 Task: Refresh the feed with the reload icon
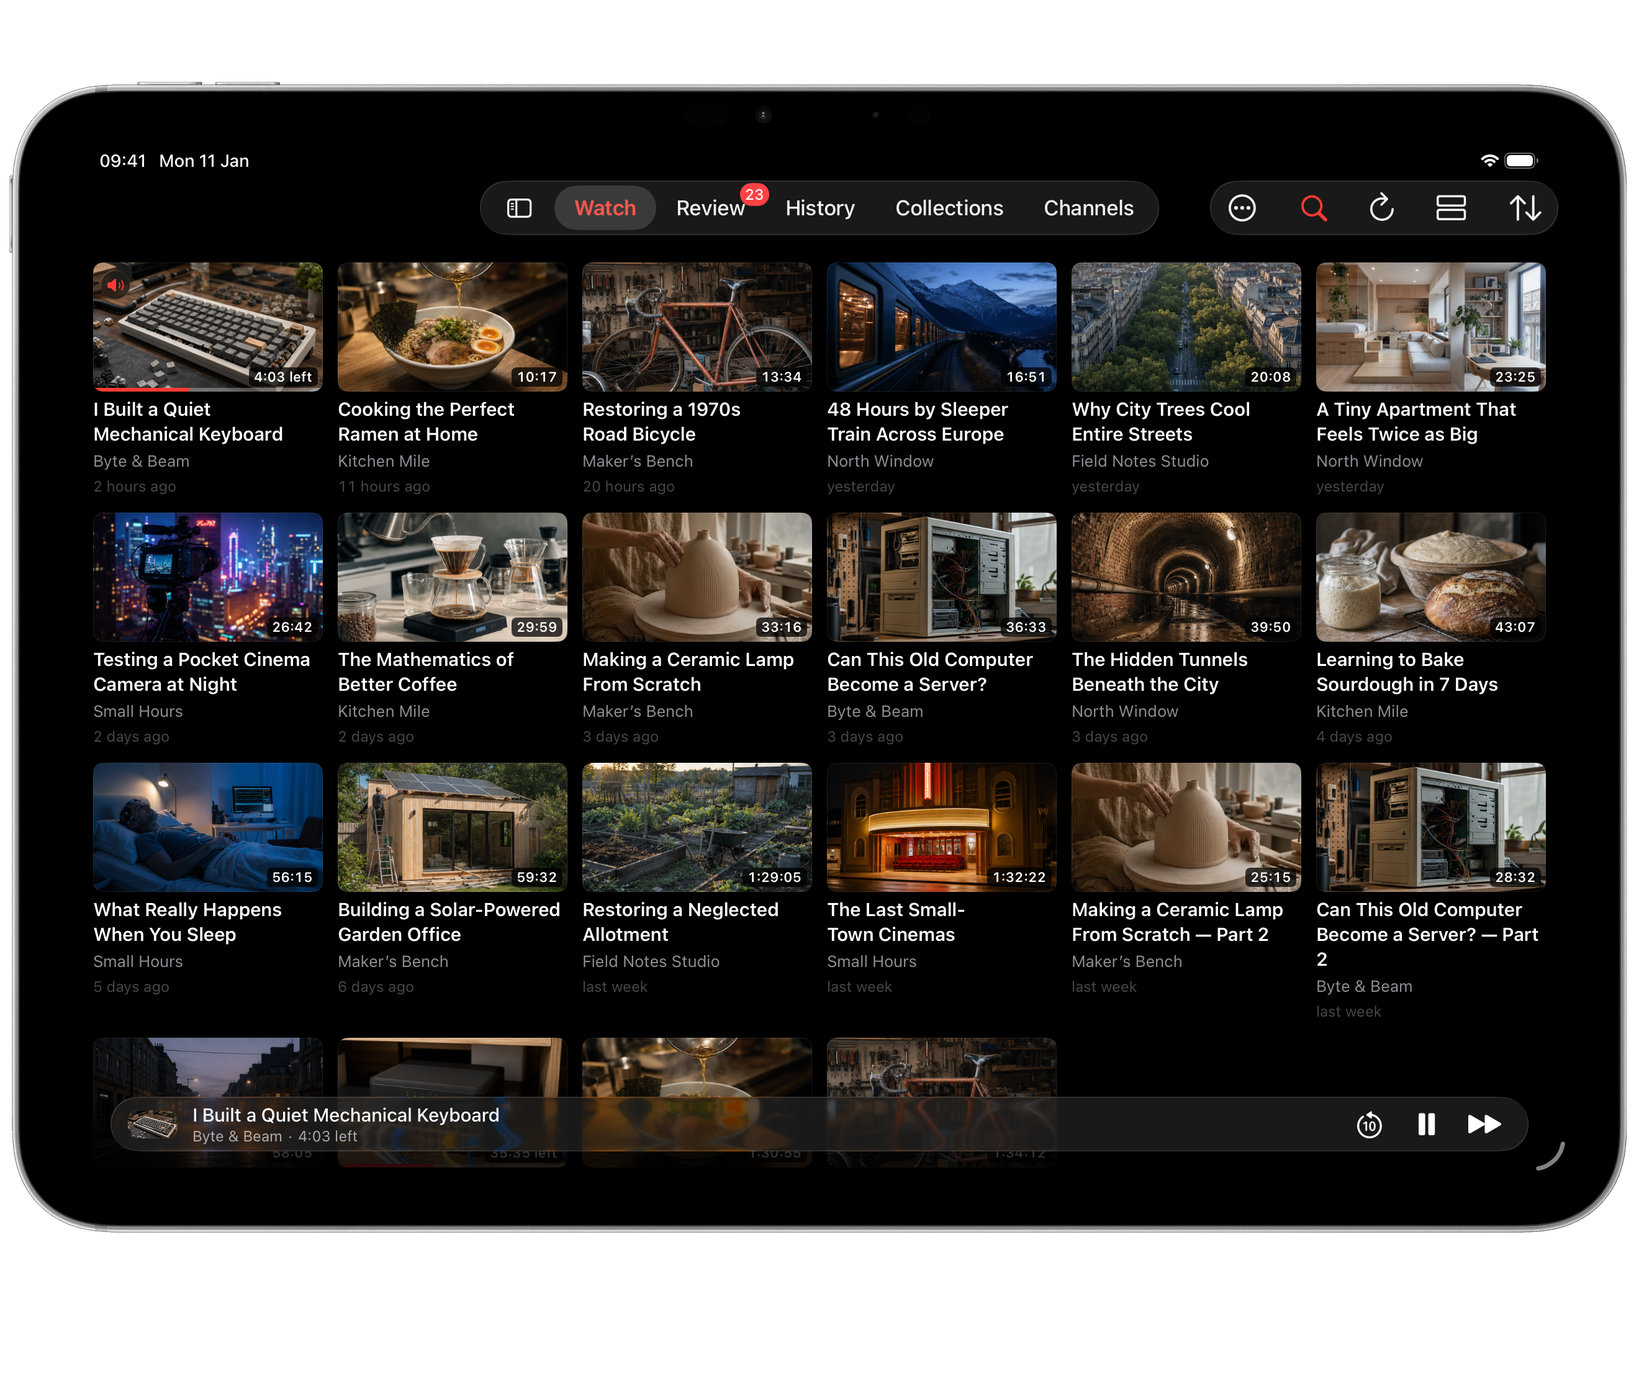click(x=1381, y=208)
